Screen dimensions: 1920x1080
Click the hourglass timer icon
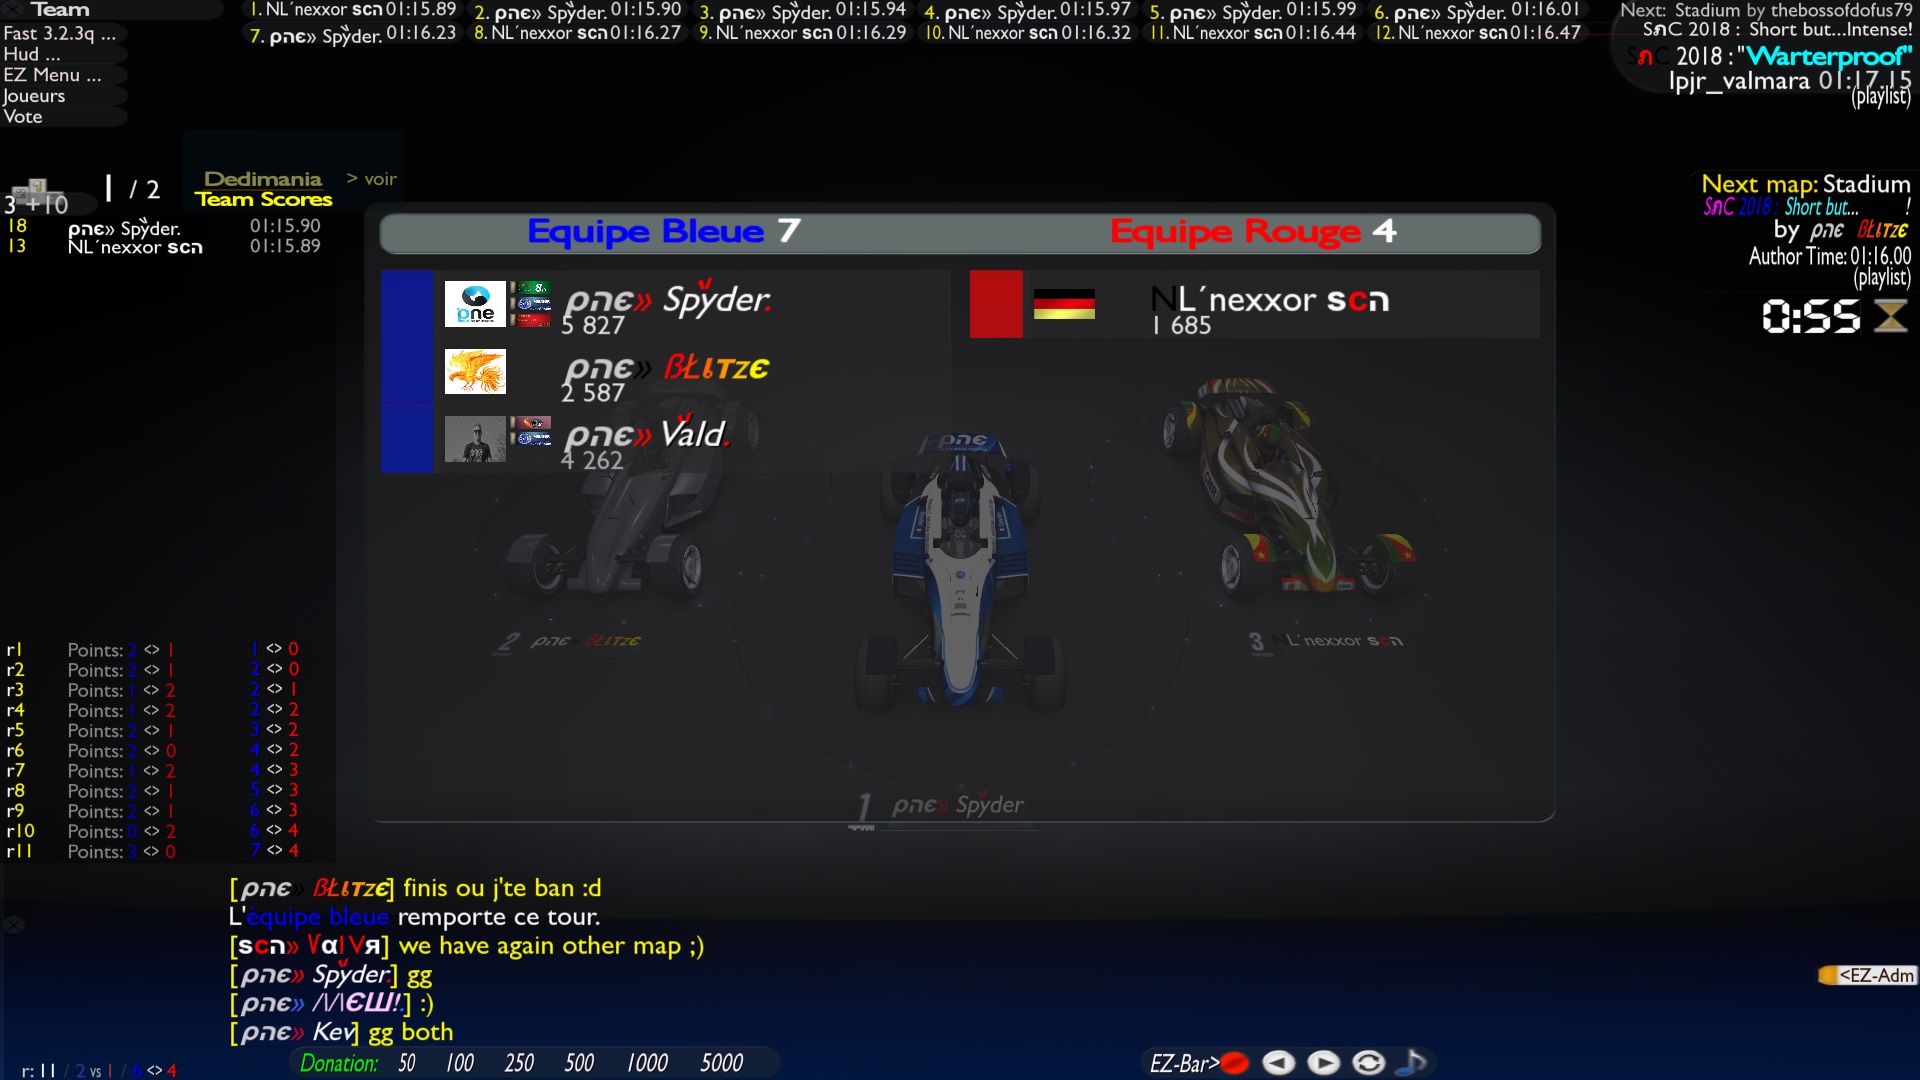(x=1890, y=317)
